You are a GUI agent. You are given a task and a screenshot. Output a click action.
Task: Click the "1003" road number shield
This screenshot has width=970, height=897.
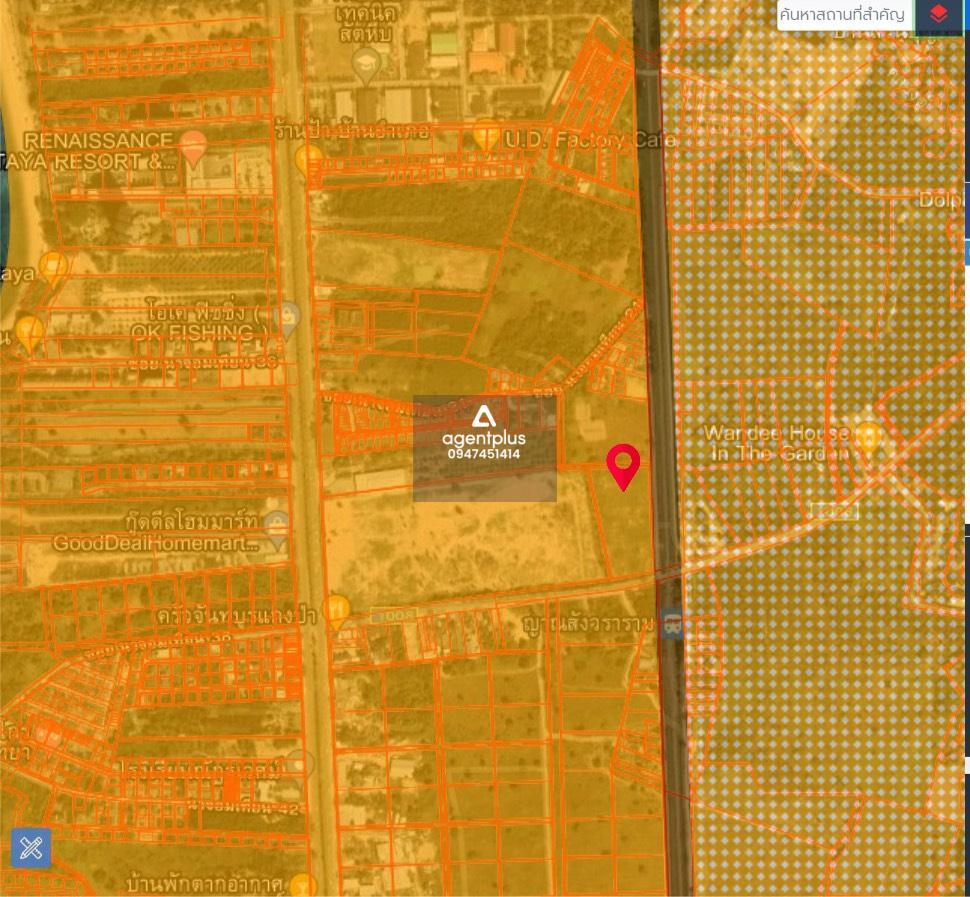(393, 616)
